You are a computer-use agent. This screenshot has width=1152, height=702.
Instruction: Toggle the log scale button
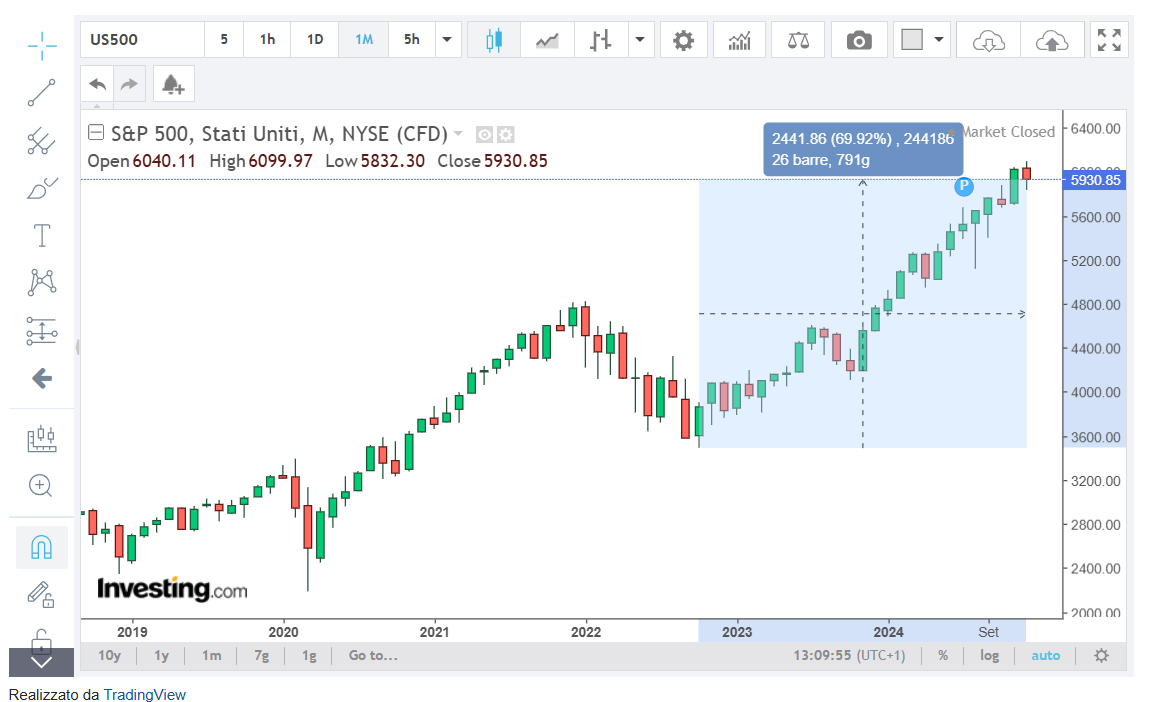[989, 655]
